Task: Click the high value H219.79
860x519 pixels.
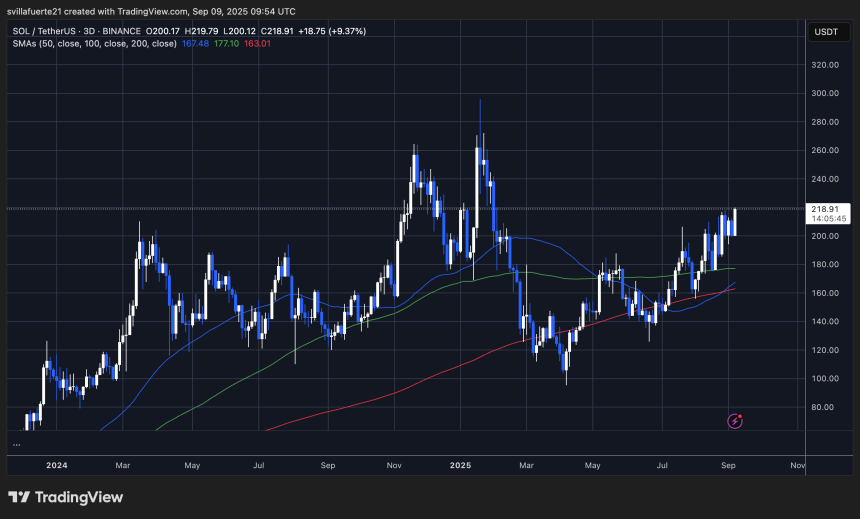Action: [x=201, y=31]
